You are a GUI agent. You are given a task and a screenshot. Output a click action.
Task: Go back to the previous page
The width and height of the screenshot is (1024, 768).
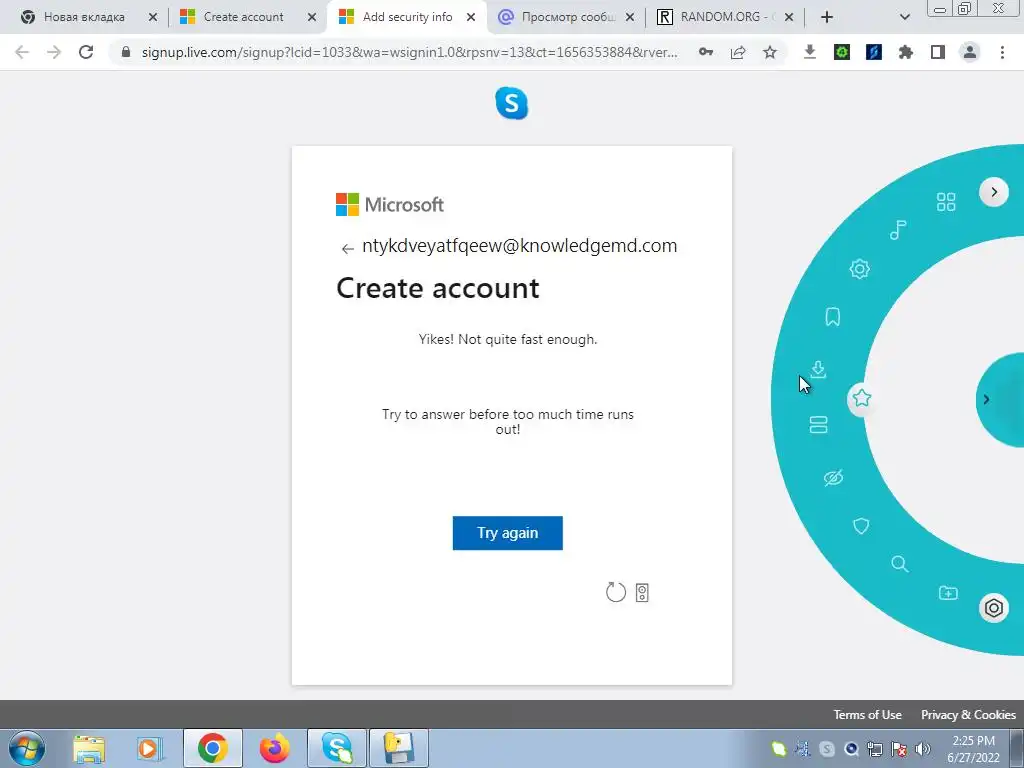22,52
